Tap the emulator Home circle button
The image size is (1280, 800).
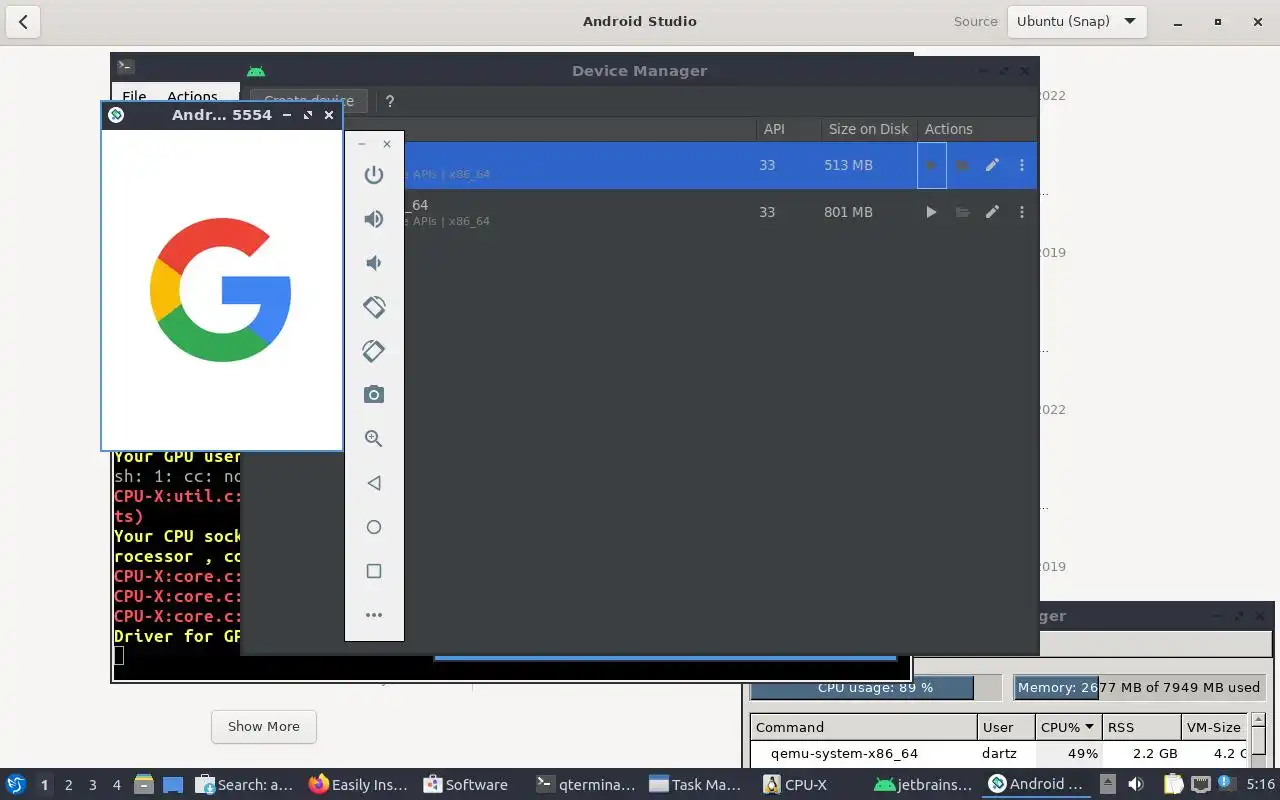point(374,527)
